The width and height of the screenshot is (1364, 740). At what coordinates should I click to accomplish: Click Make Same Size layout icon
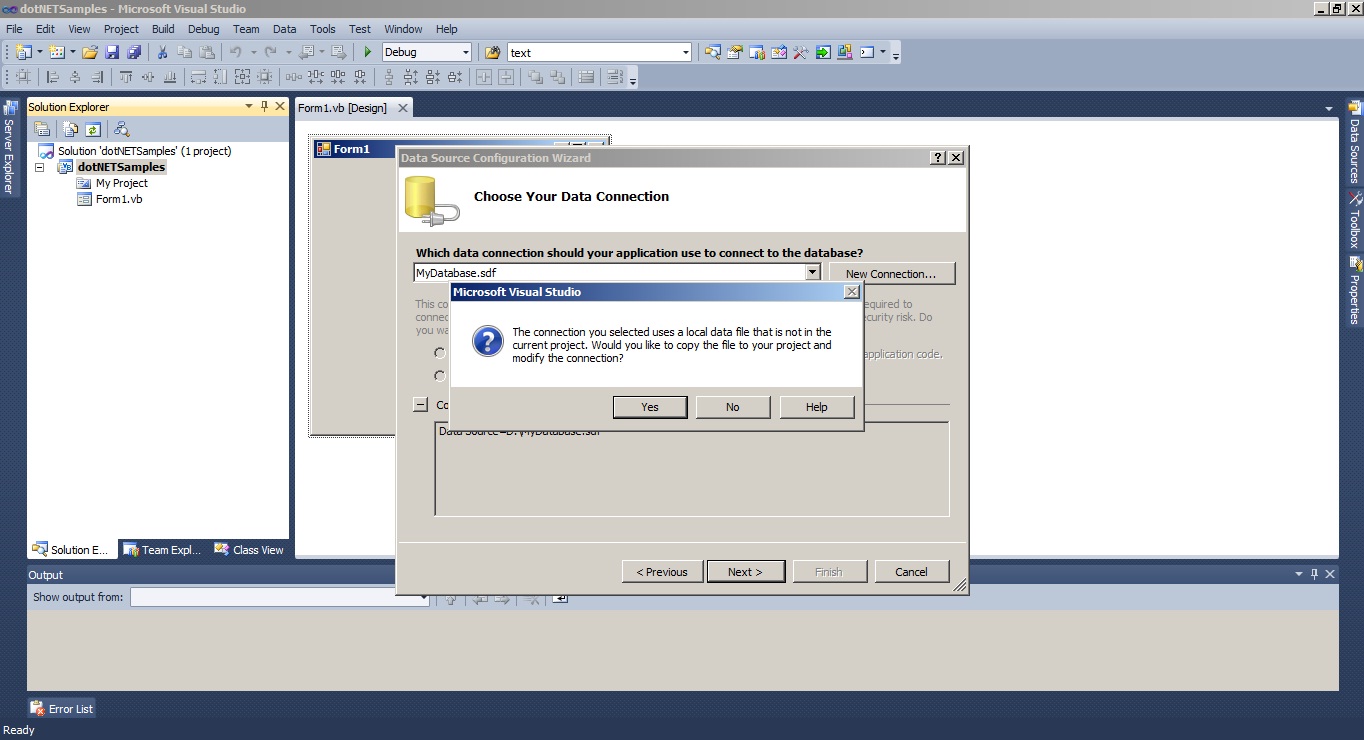242,76
